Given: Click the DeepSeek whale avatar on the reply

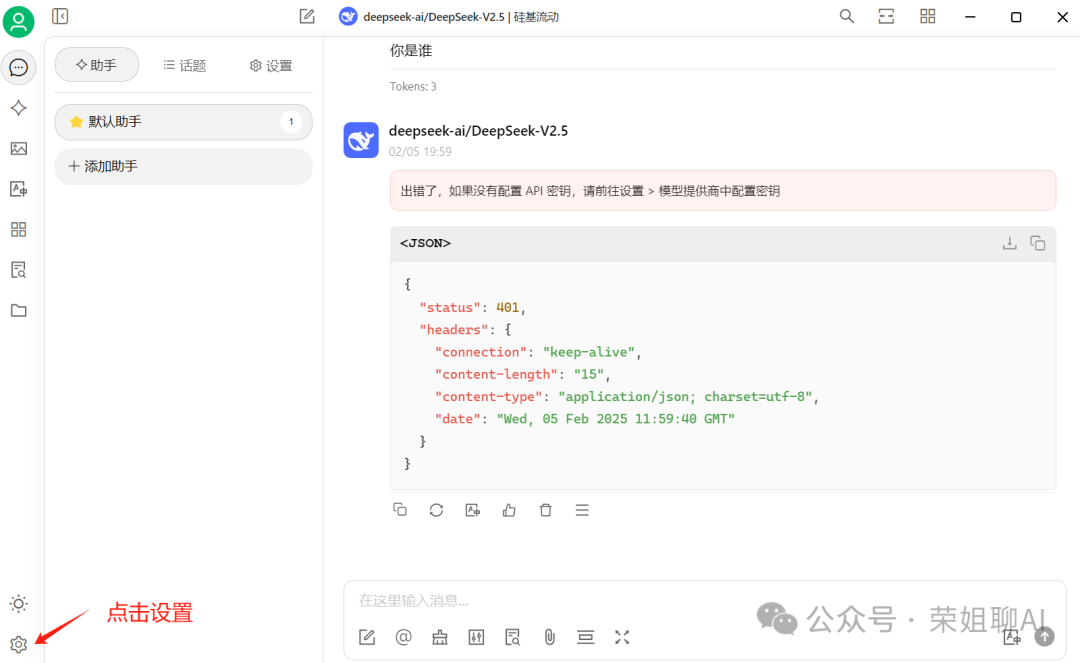Looking at the screenshot, I should tap(361, 140).
